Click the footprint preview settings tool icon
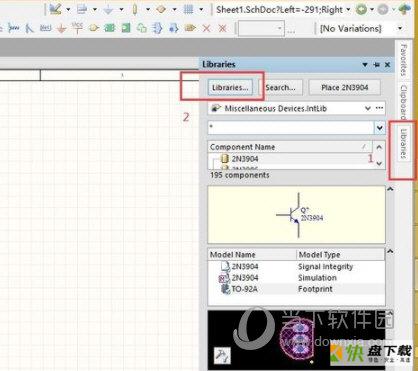 tap(222, 356)
